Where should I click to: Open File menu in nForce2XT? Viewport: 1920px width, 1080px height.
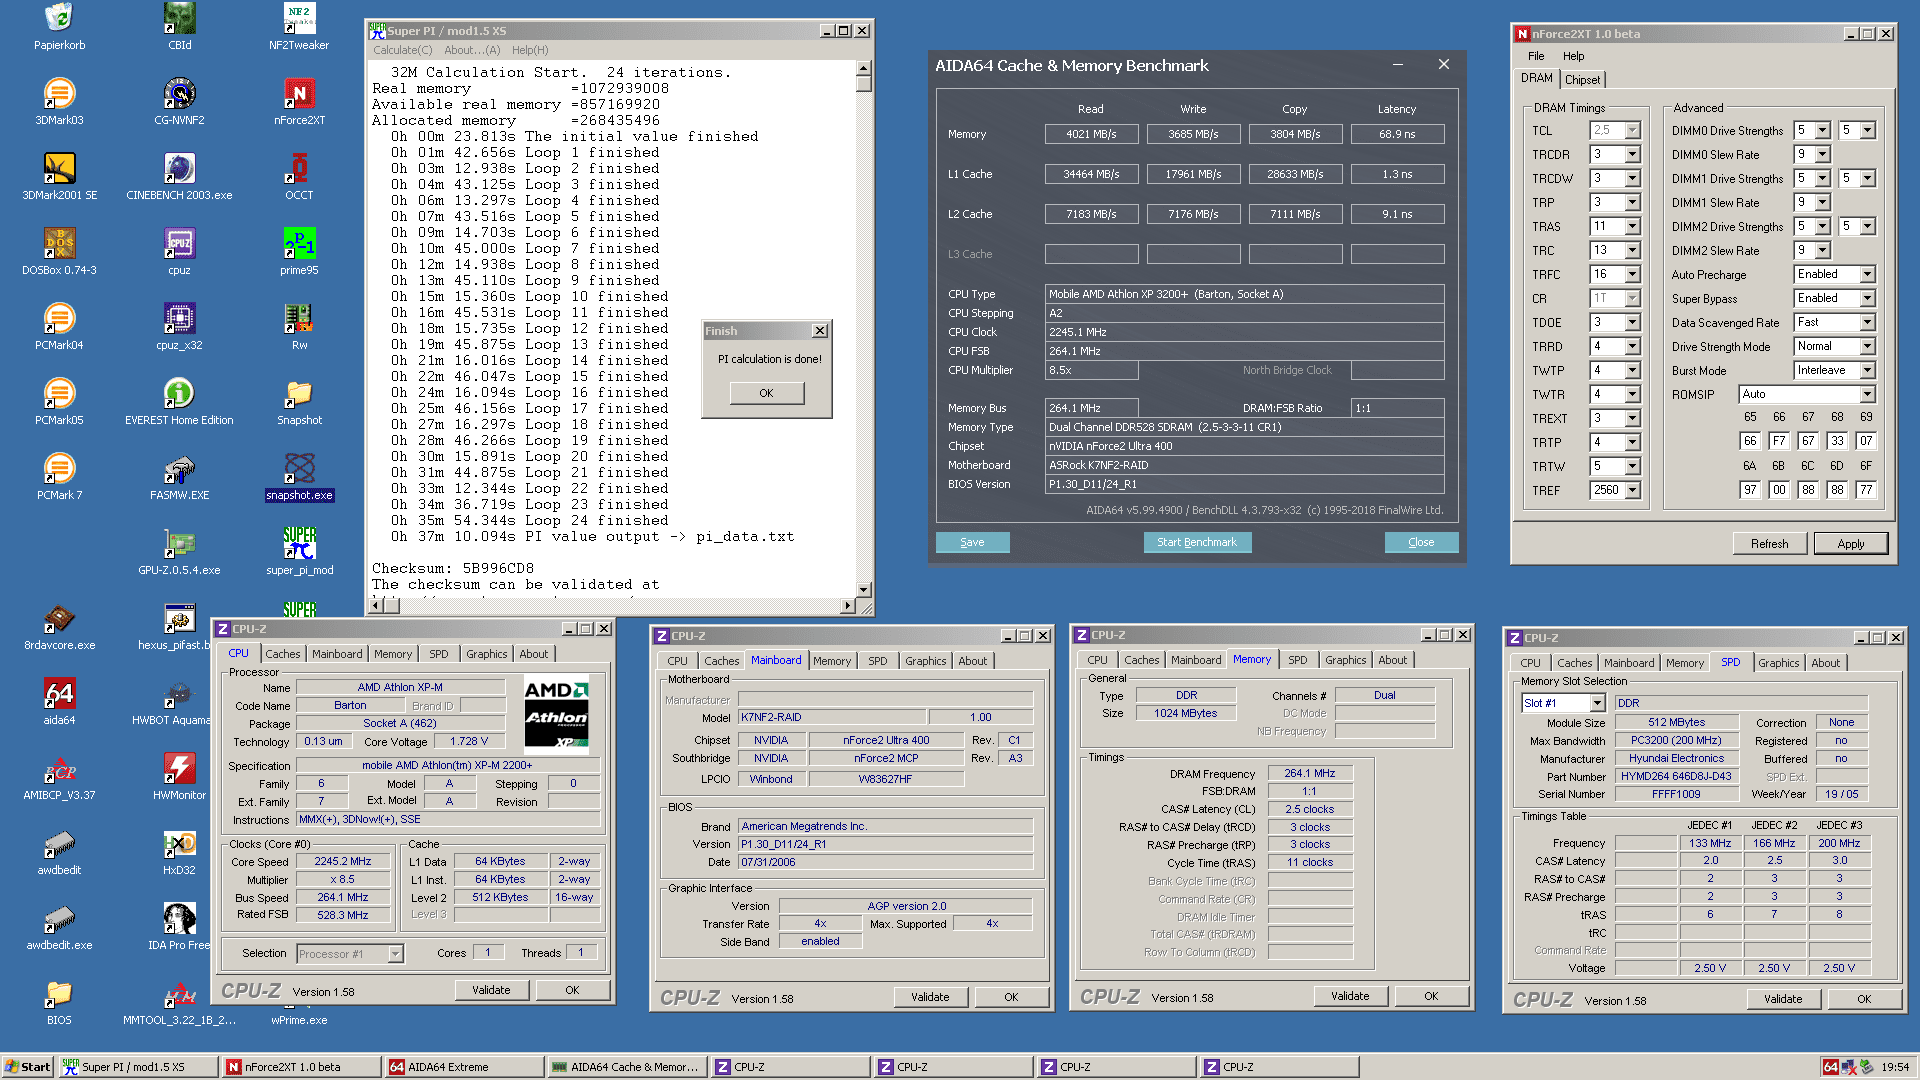pos(1536,56)
